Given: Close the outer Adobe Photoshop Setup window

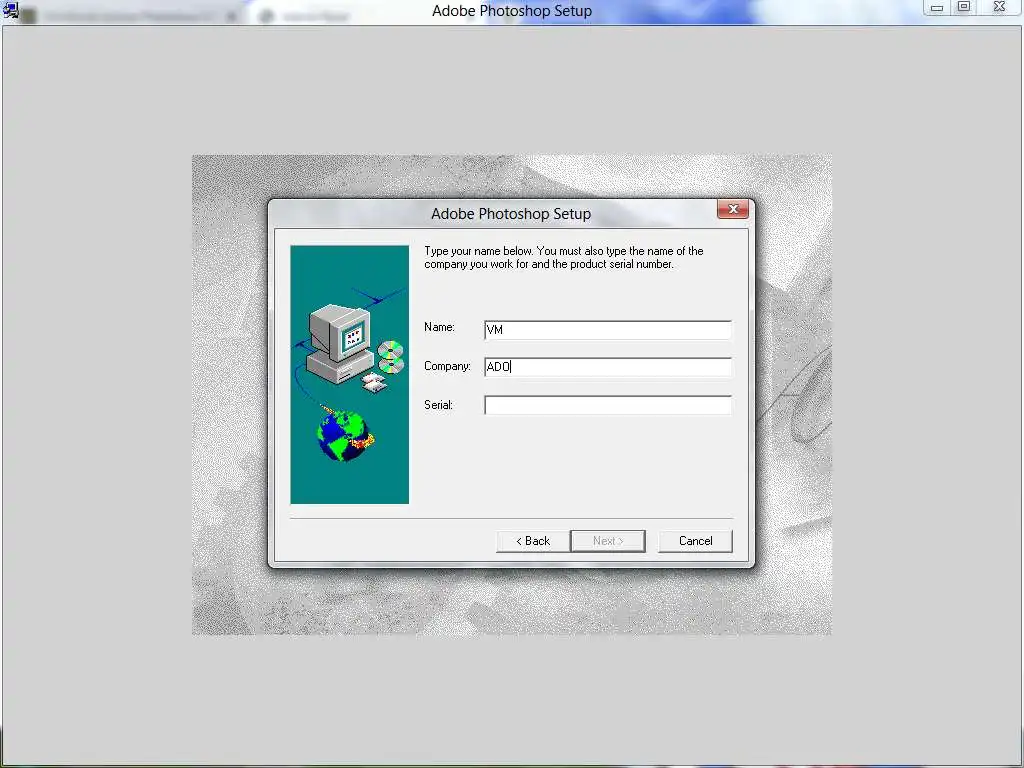Looking at the screenshot, I should 999,7.
